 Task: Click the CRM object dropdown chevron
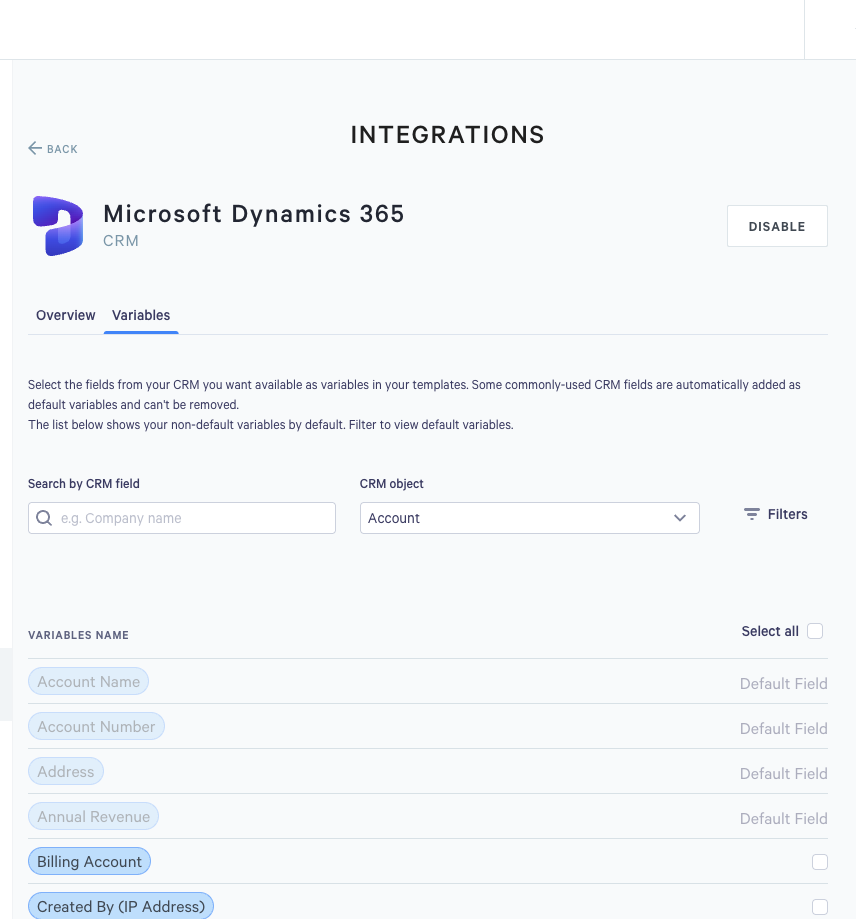tap(680, 518)
